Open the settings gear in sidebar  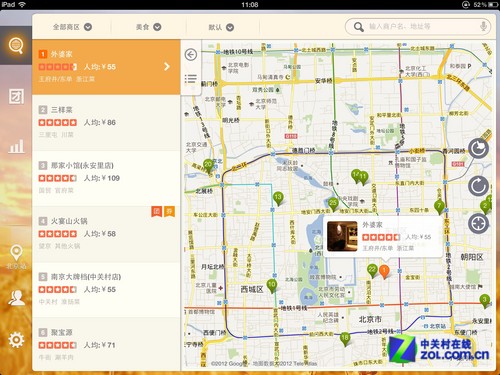[x=16, y=340]
